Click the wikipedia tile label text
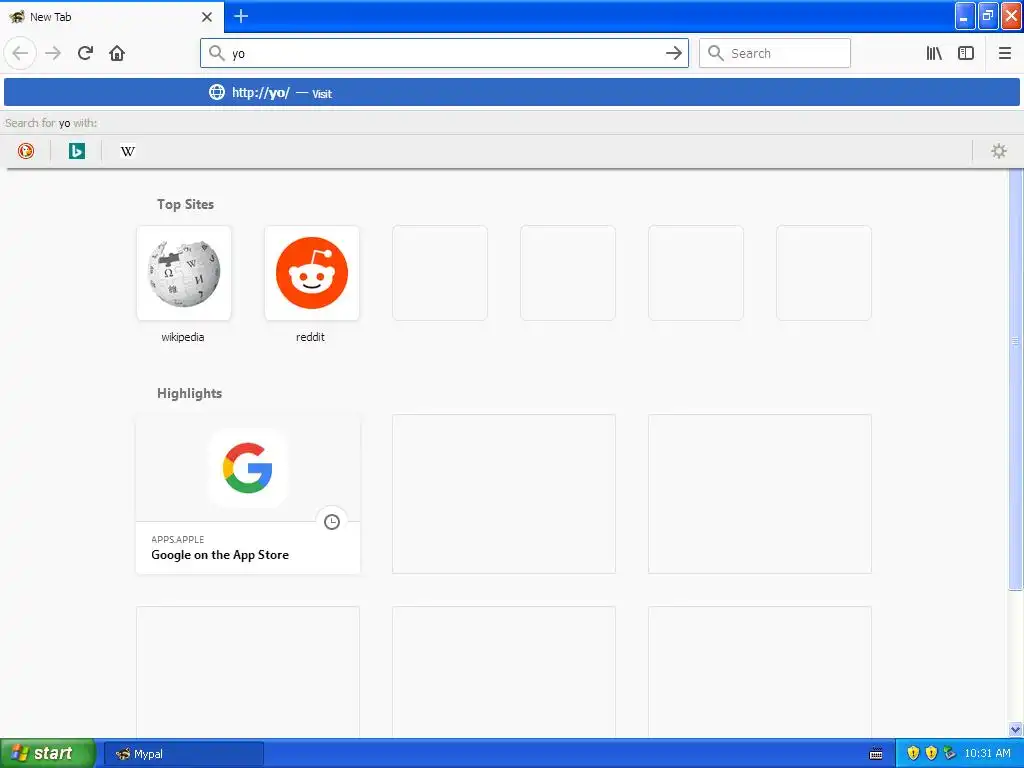 [x=183, y=337]
